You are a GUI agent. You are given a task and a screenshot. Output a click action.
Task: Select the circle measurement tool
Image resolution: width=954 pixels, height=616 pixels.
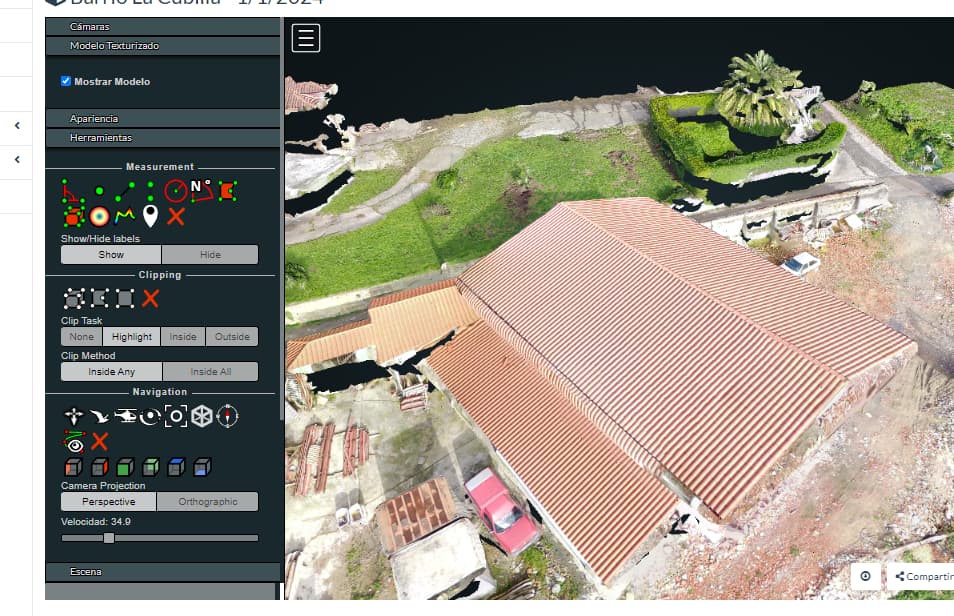[x=177, y=189]
